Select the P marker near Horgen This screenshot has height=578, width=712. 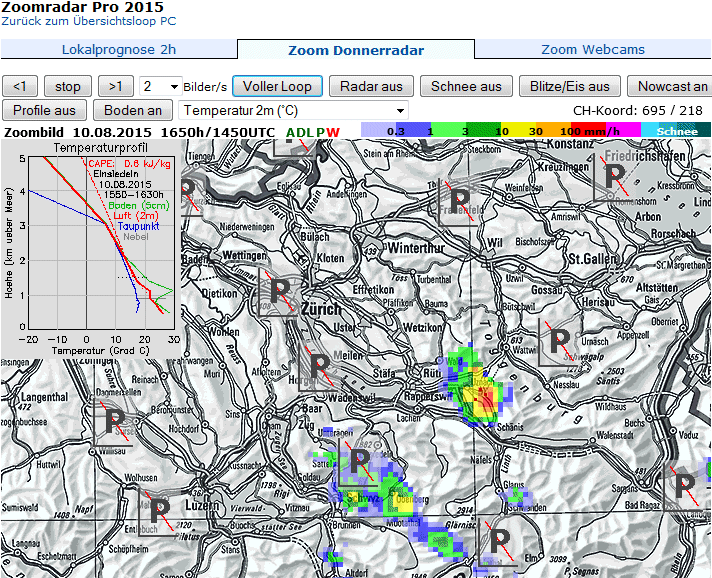(x=320, y=368)
